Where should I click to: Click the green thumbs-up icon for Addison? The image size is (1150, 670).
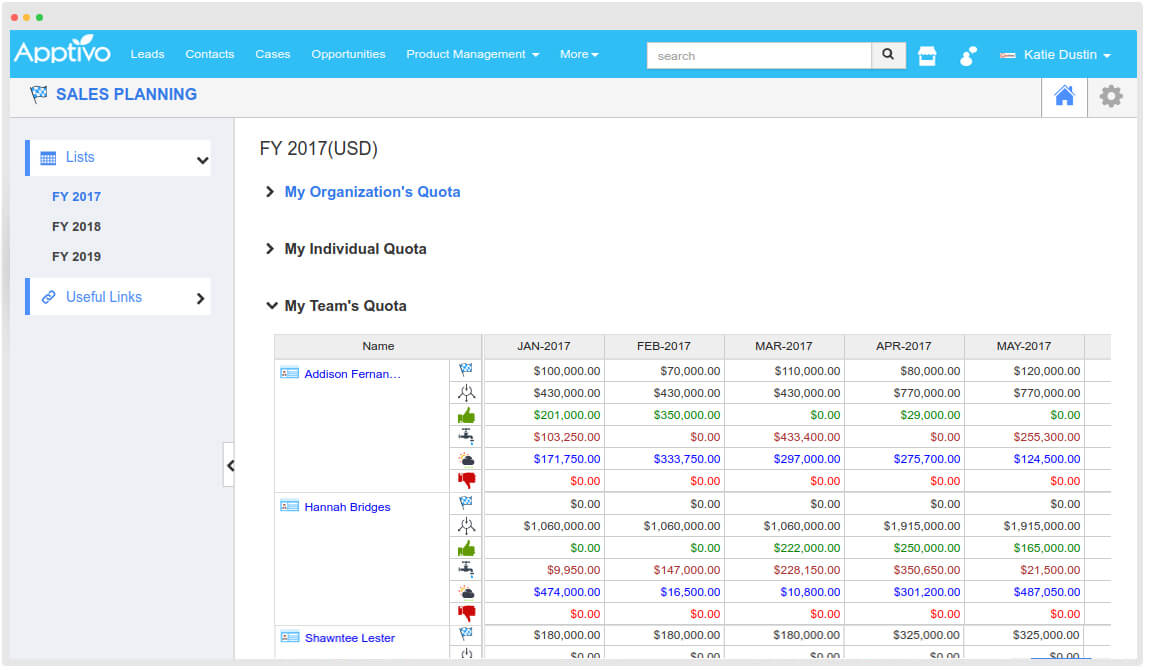tap(466, 416)
